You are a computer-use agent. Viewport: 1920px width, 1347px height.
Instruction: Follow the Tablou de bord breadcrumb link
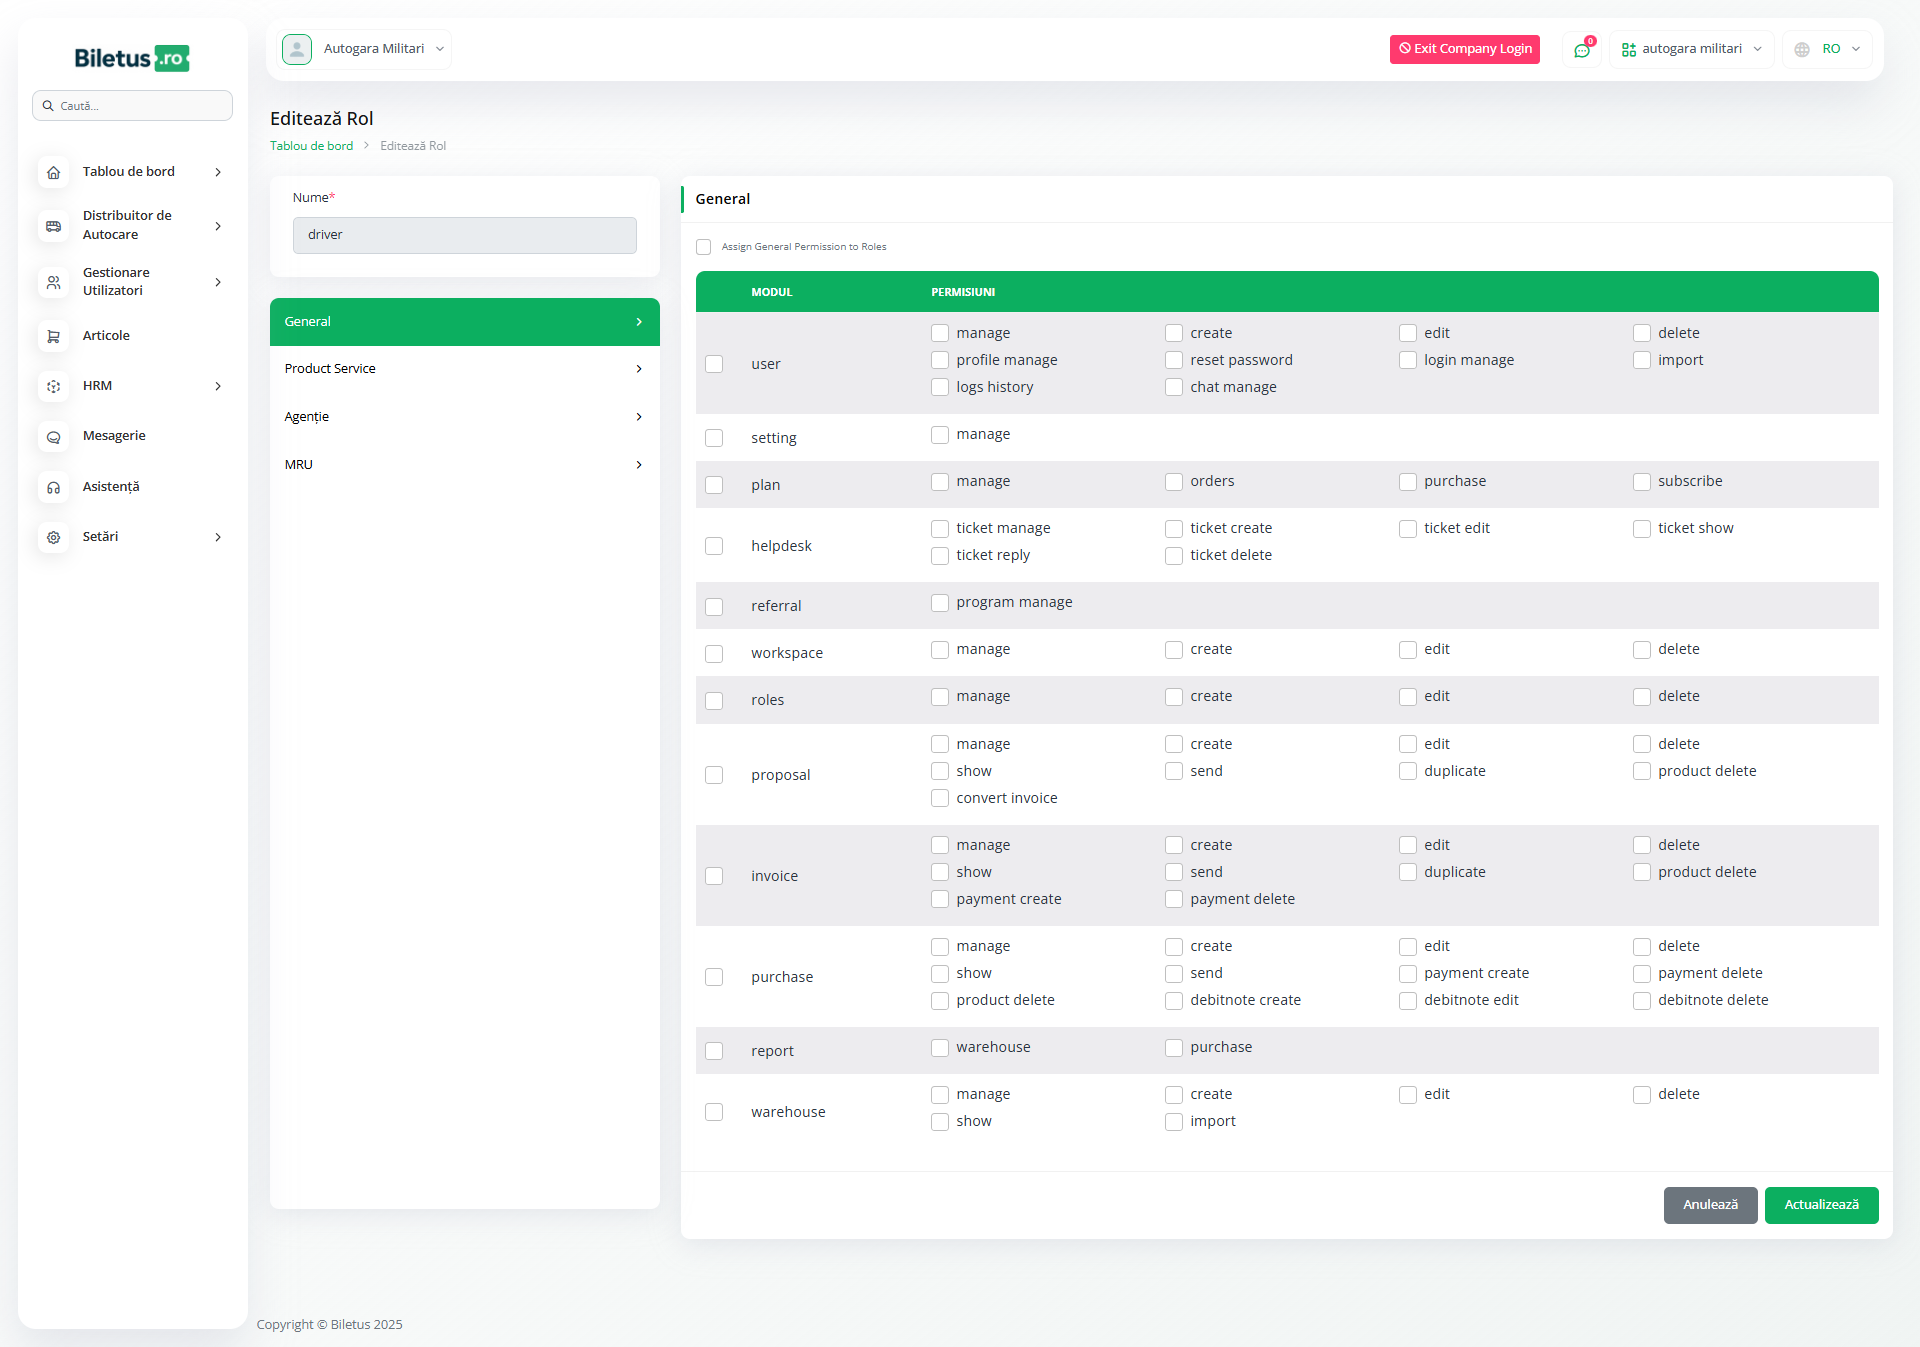[x=311, y=146]
